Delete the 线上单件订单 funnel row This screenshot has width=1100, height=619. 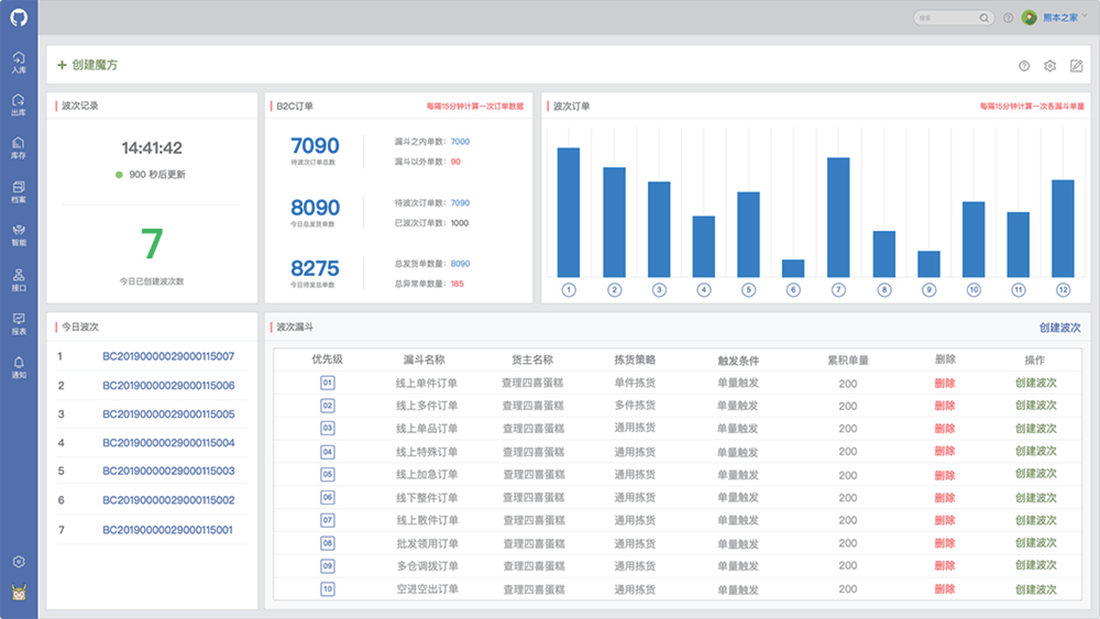945,383
